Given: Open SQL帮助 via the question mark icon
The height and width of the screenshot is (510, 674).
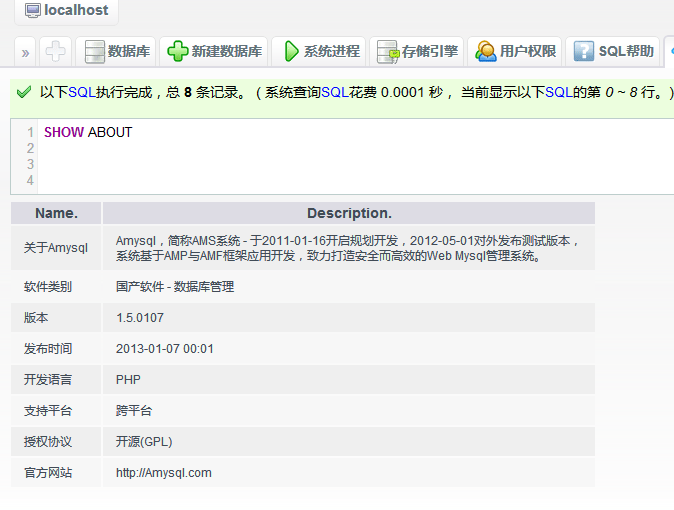Looking at the screenshot, I should pos(584,51).
